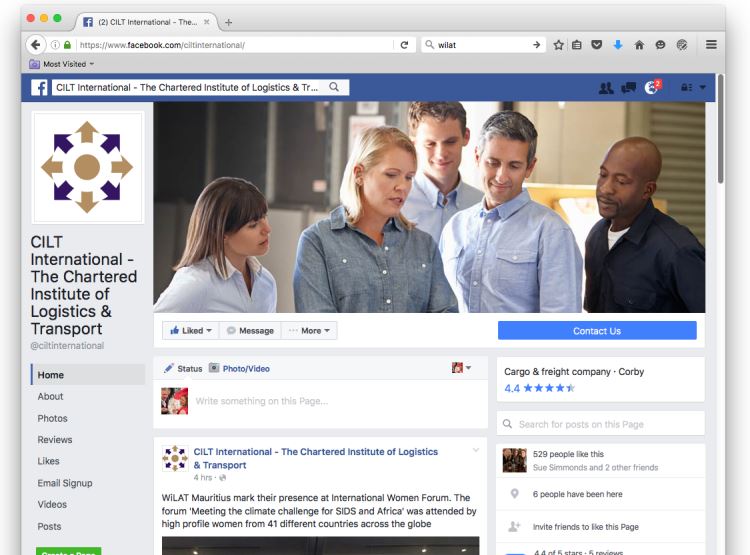Viewport: 750px width, 555px height.
Task: Click 6 people have been here
Action: pyautogui.click(x=577, y=494)
